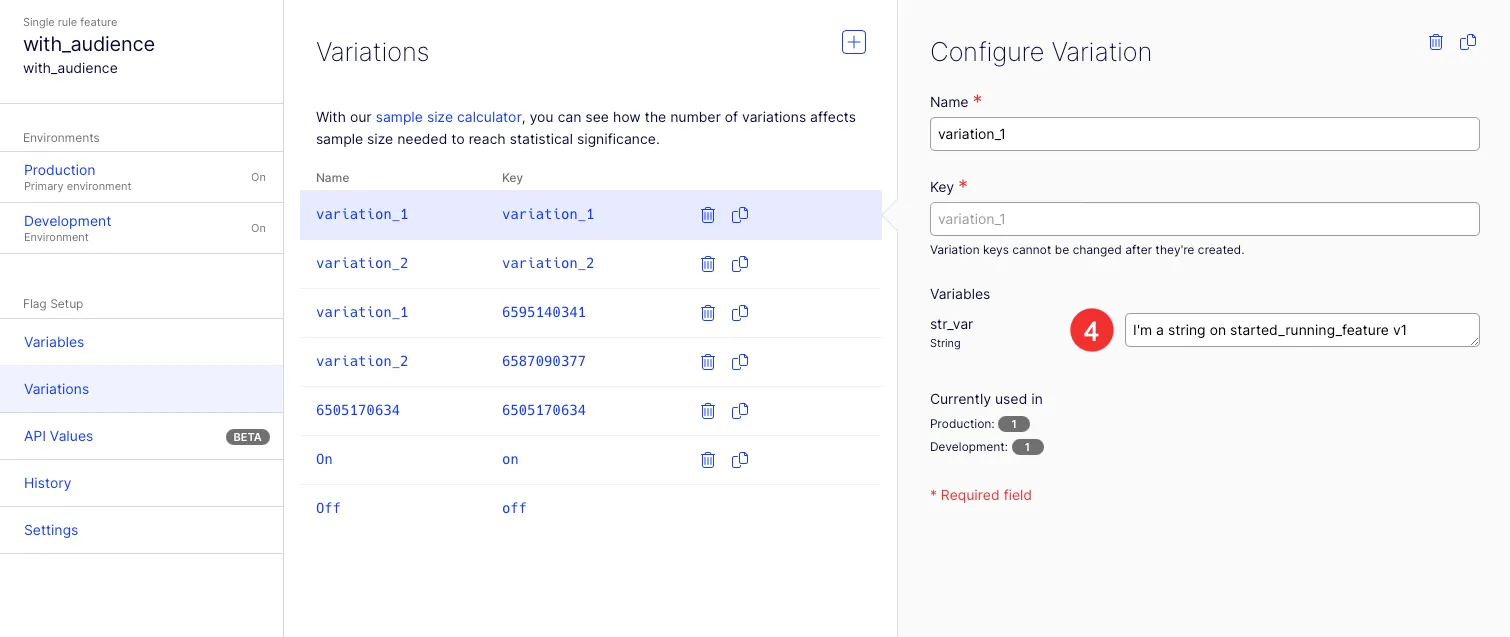Delete the highlighted variation_1 row with key variation_1
Screen dimensions: 1510x637
pyautogui.click(x=708, y=215)
